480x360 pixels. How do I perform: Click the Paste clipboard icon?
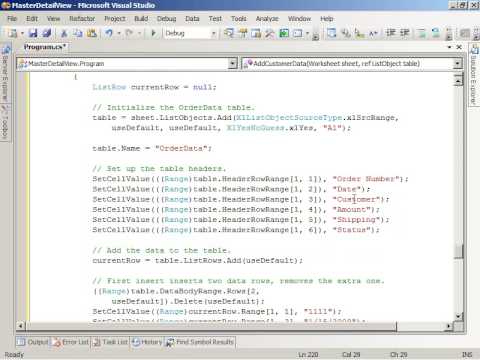coord(91,33)
